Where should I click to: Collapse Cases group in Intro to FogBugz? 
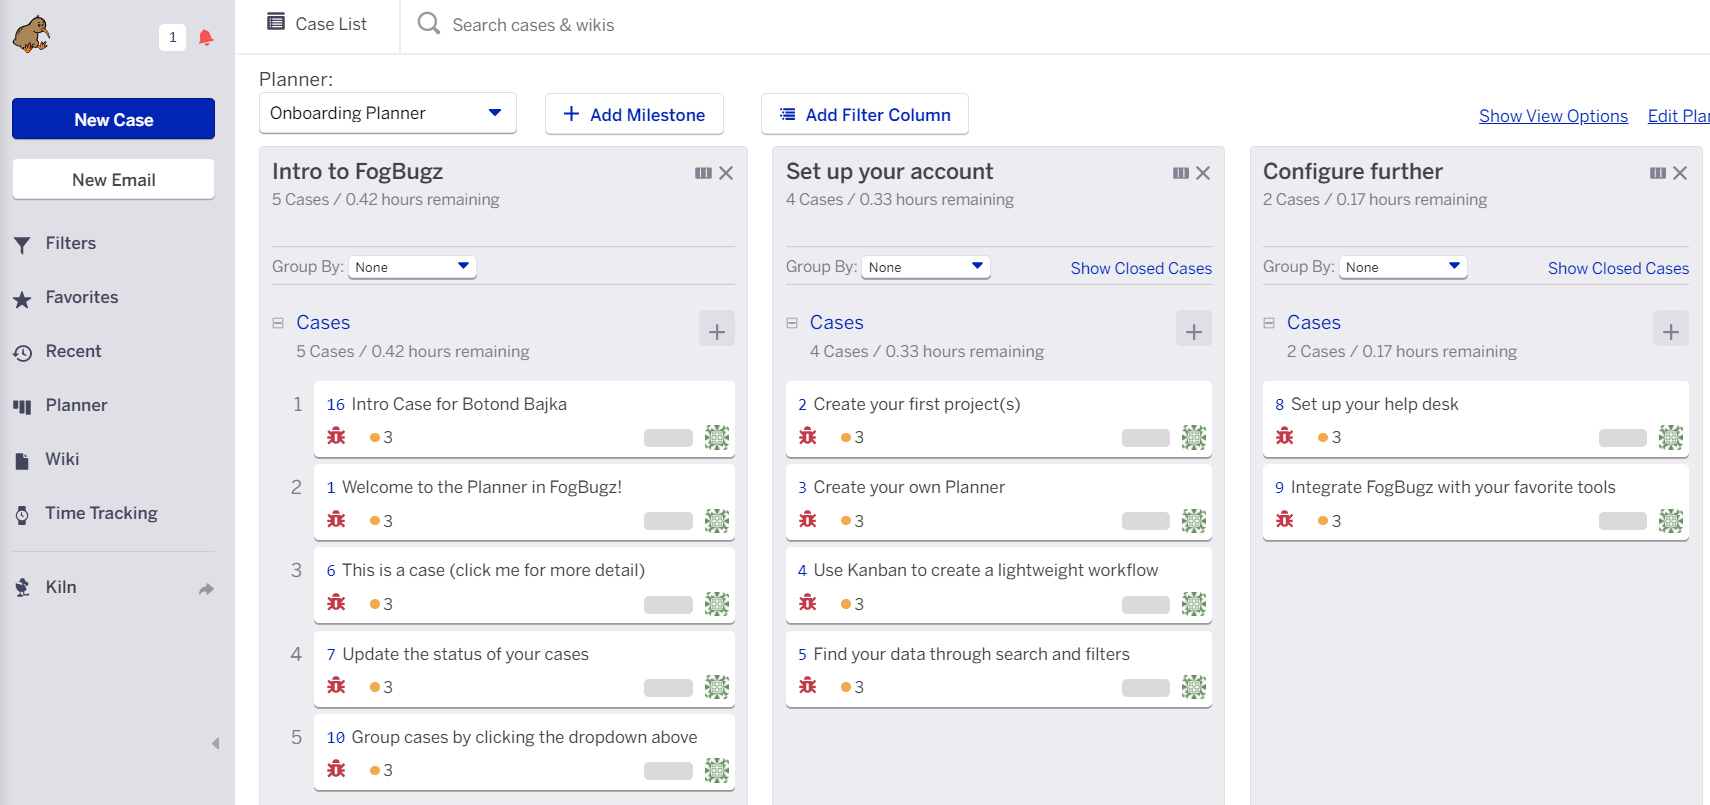[278, 323]
